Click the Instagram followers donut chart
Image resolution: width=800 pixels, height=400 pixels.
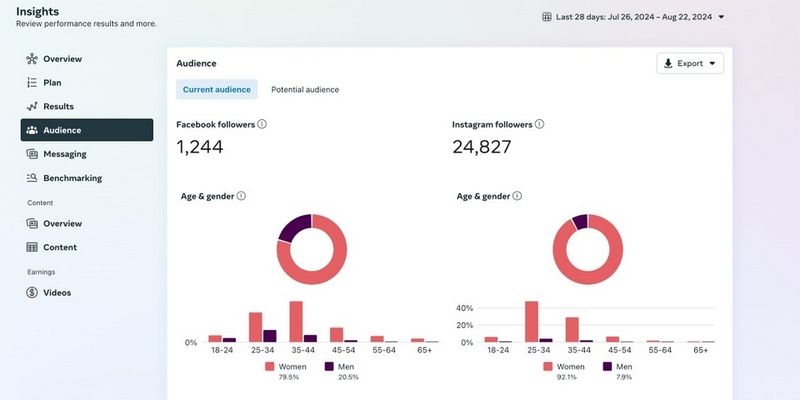588,249
